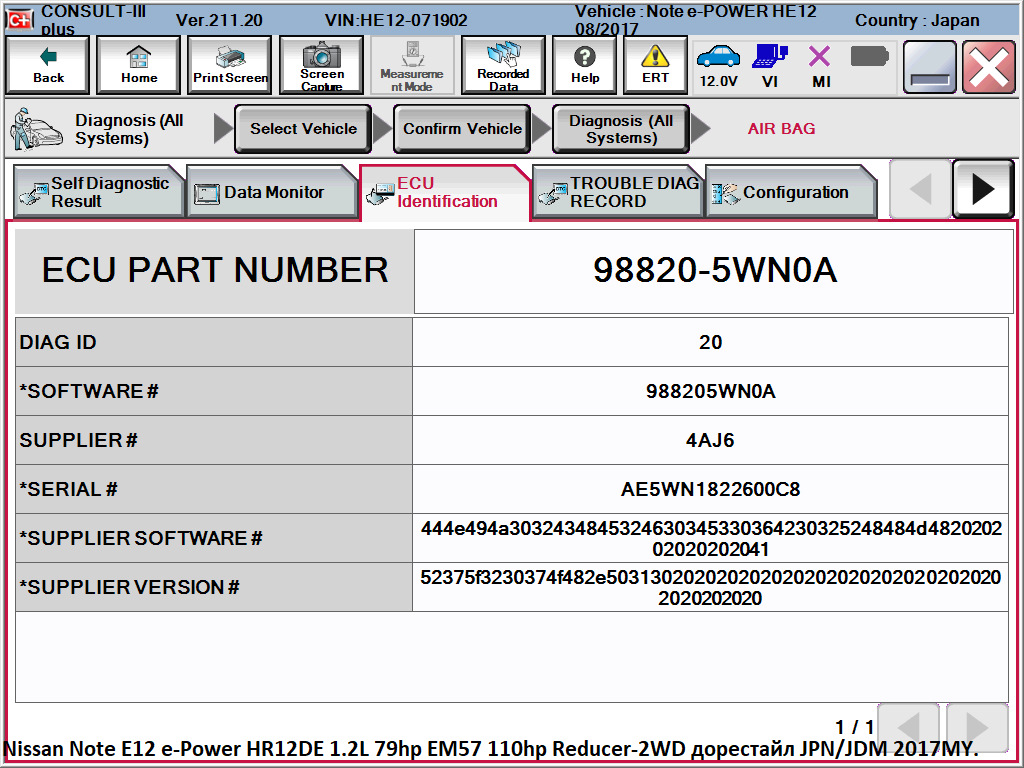Click Select Vehicle breadcrumb button

pyautogui.click(x=303, y=129)
